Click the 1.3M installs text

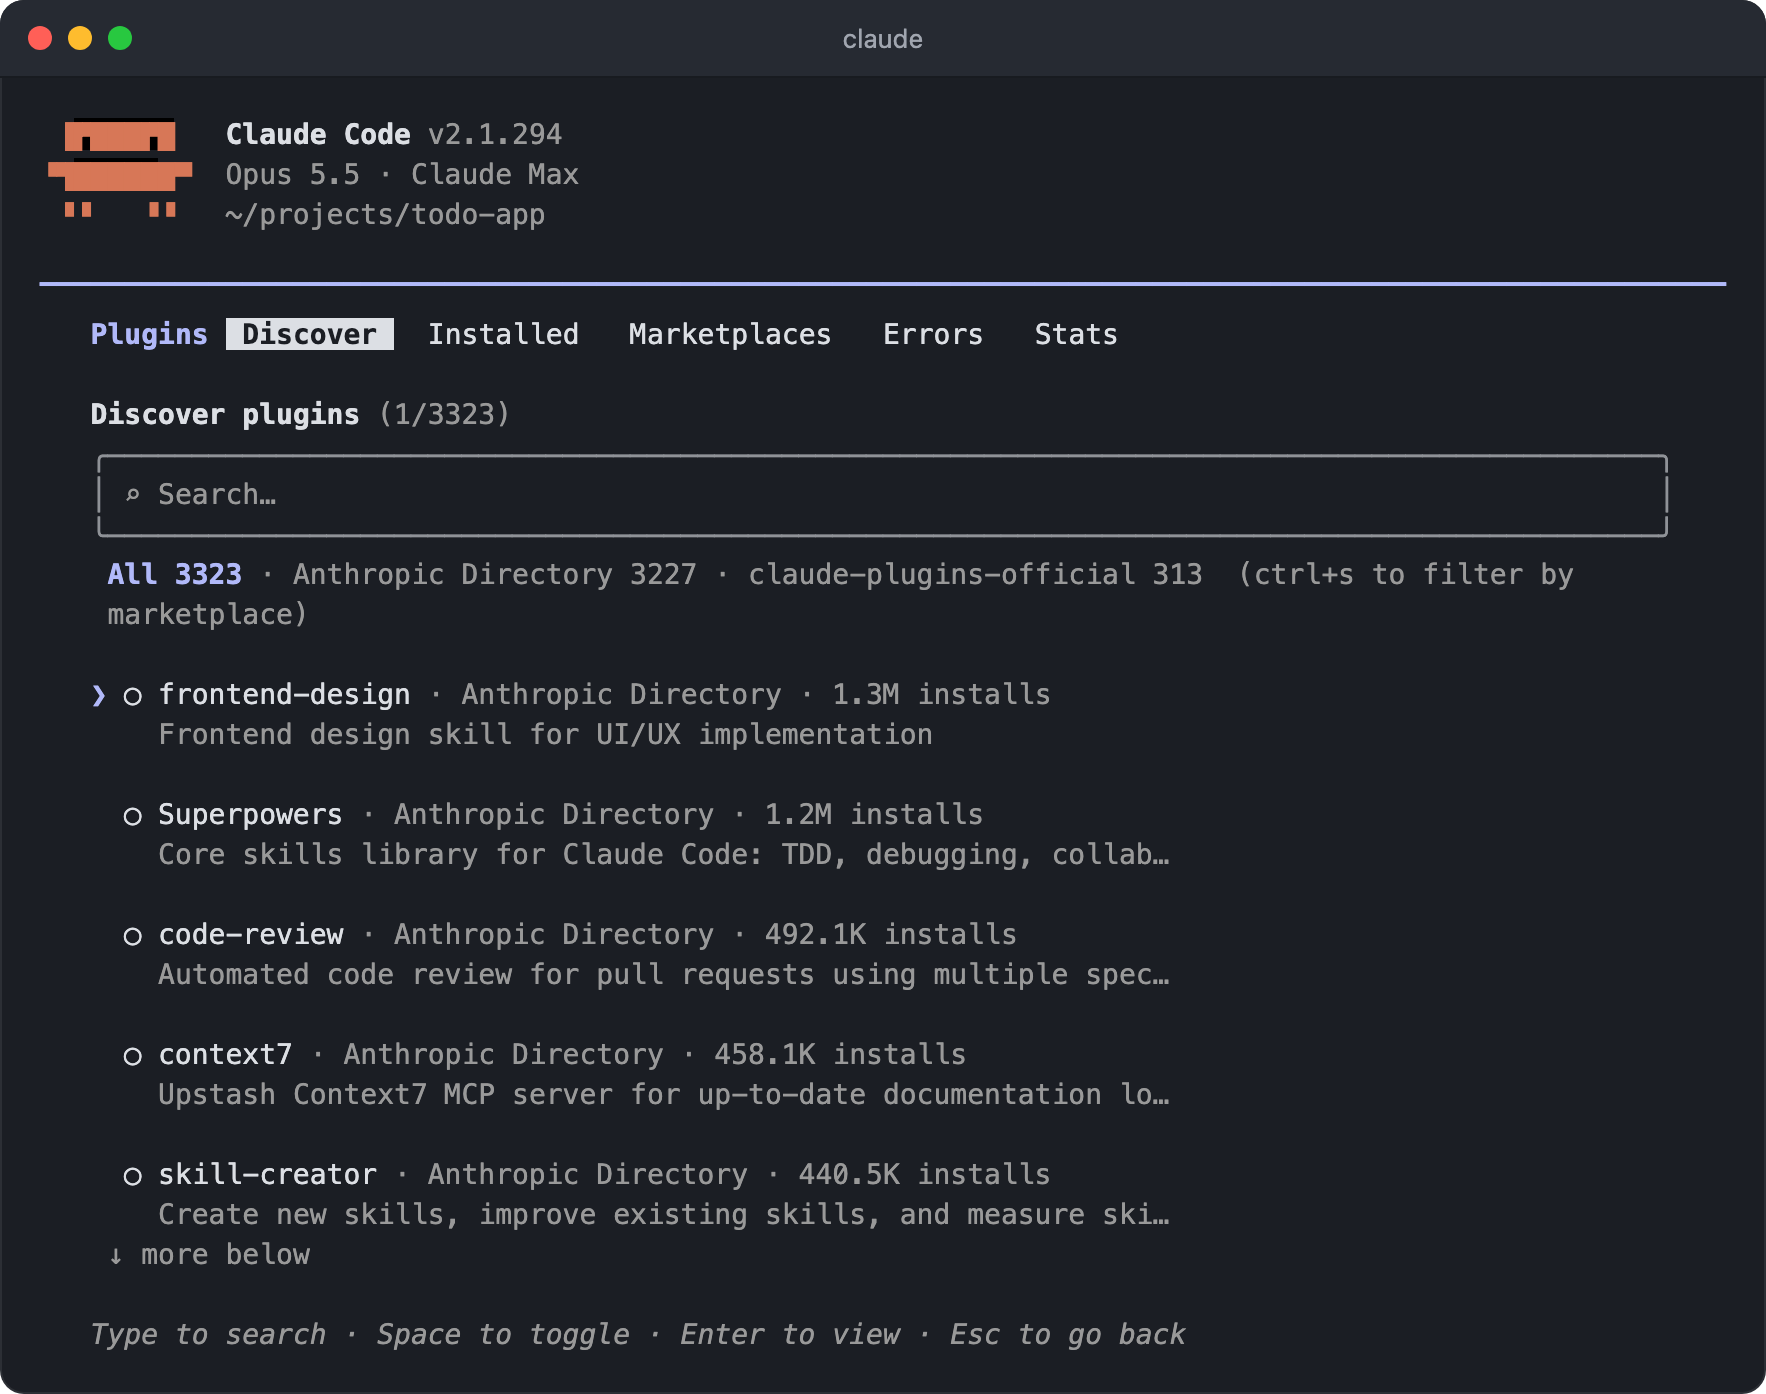point(941,694)
